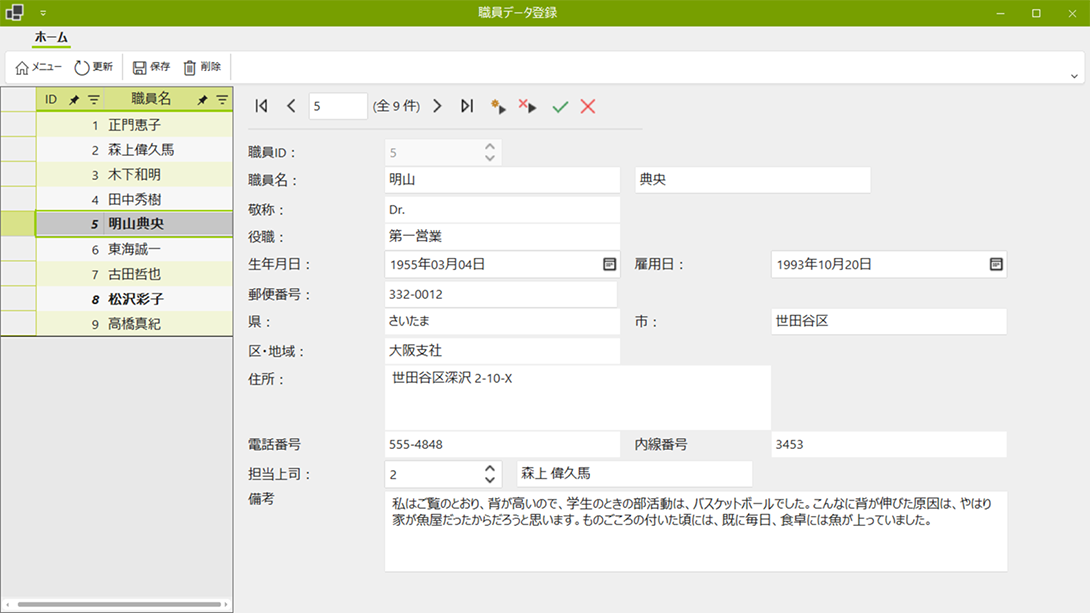Image resolution: width=1090 pixels, height=613 pixels.
Task: Select row 高橋真紀 in the list
Action: (134, 324)
